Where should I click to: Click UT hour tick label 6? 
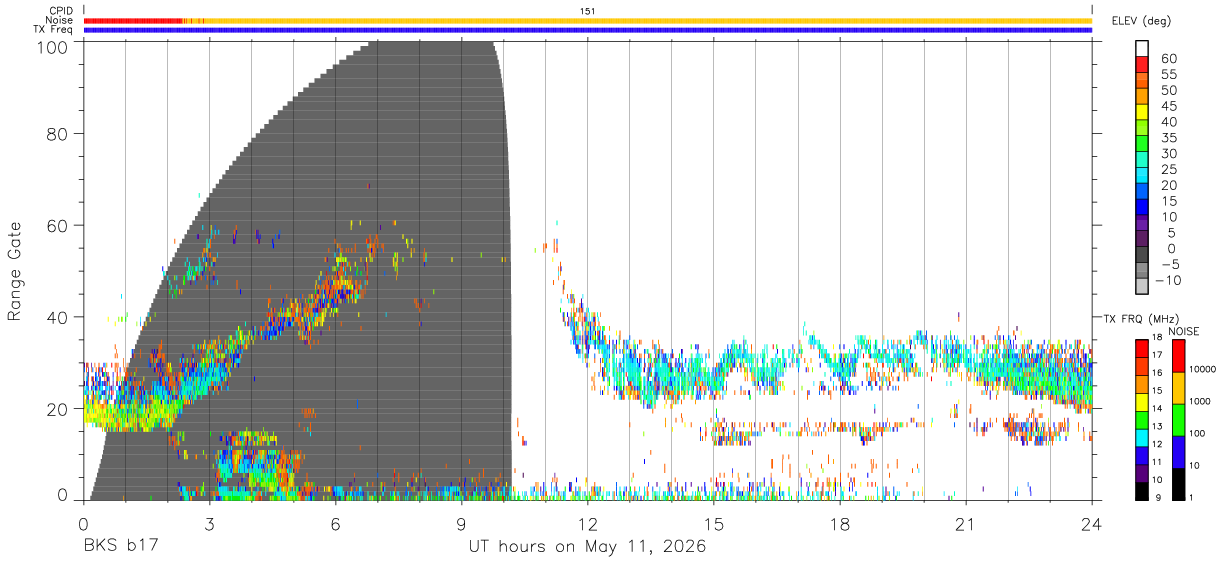tap(336, 523)
